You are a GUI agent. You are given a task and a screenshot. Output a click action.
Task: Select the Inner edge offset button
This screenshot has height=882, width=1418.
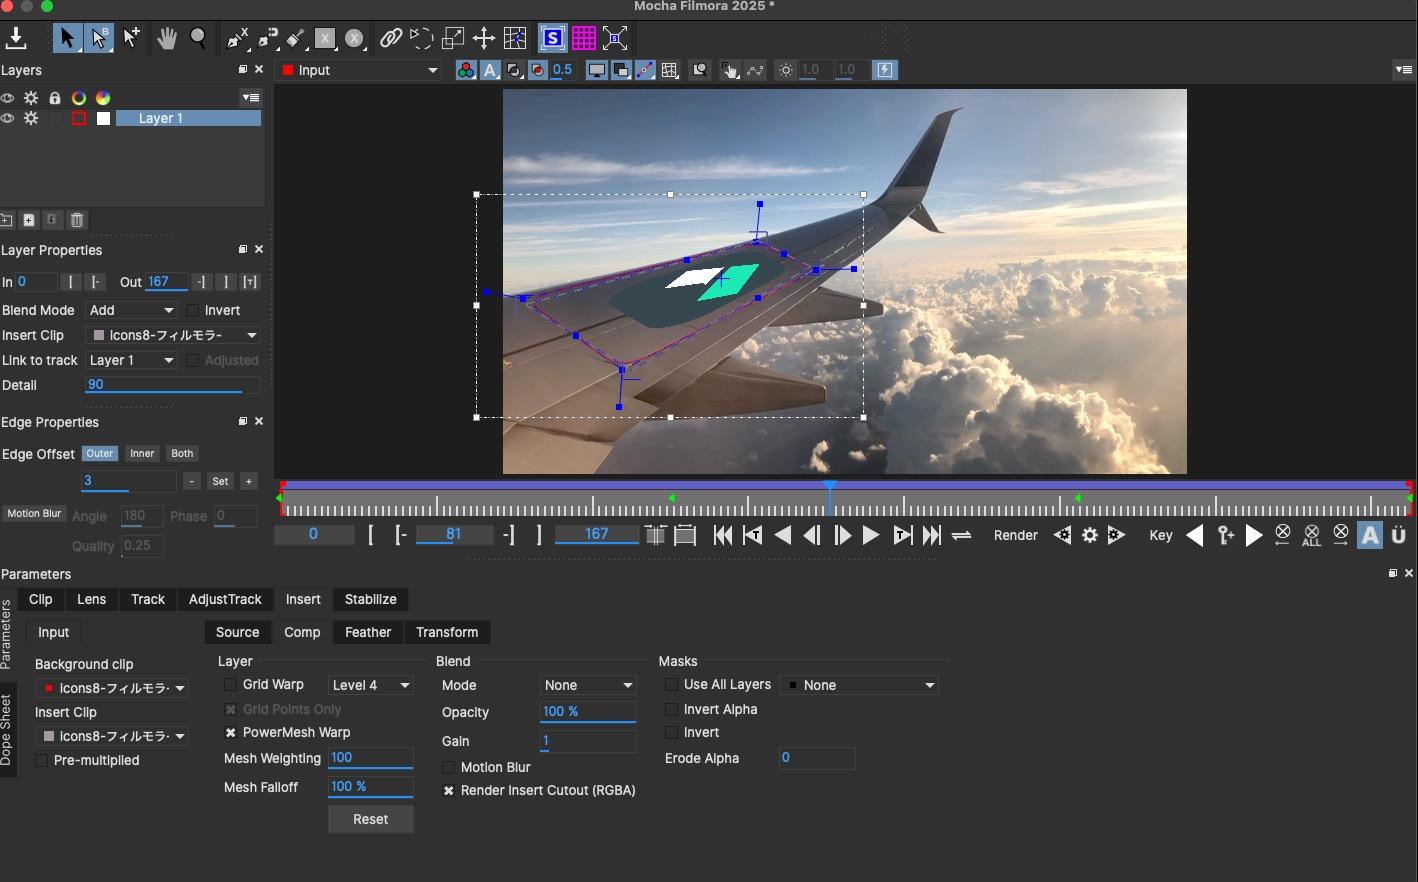(x=142, y=454)
